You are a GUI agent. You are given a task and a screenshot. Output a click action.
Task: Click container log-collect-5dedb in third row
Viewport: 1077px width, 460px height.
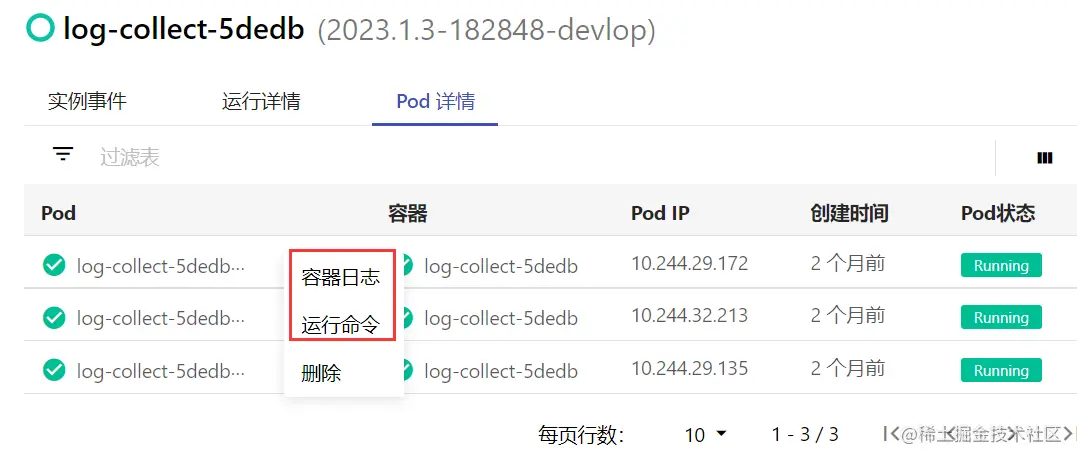[x=501, y=371]
